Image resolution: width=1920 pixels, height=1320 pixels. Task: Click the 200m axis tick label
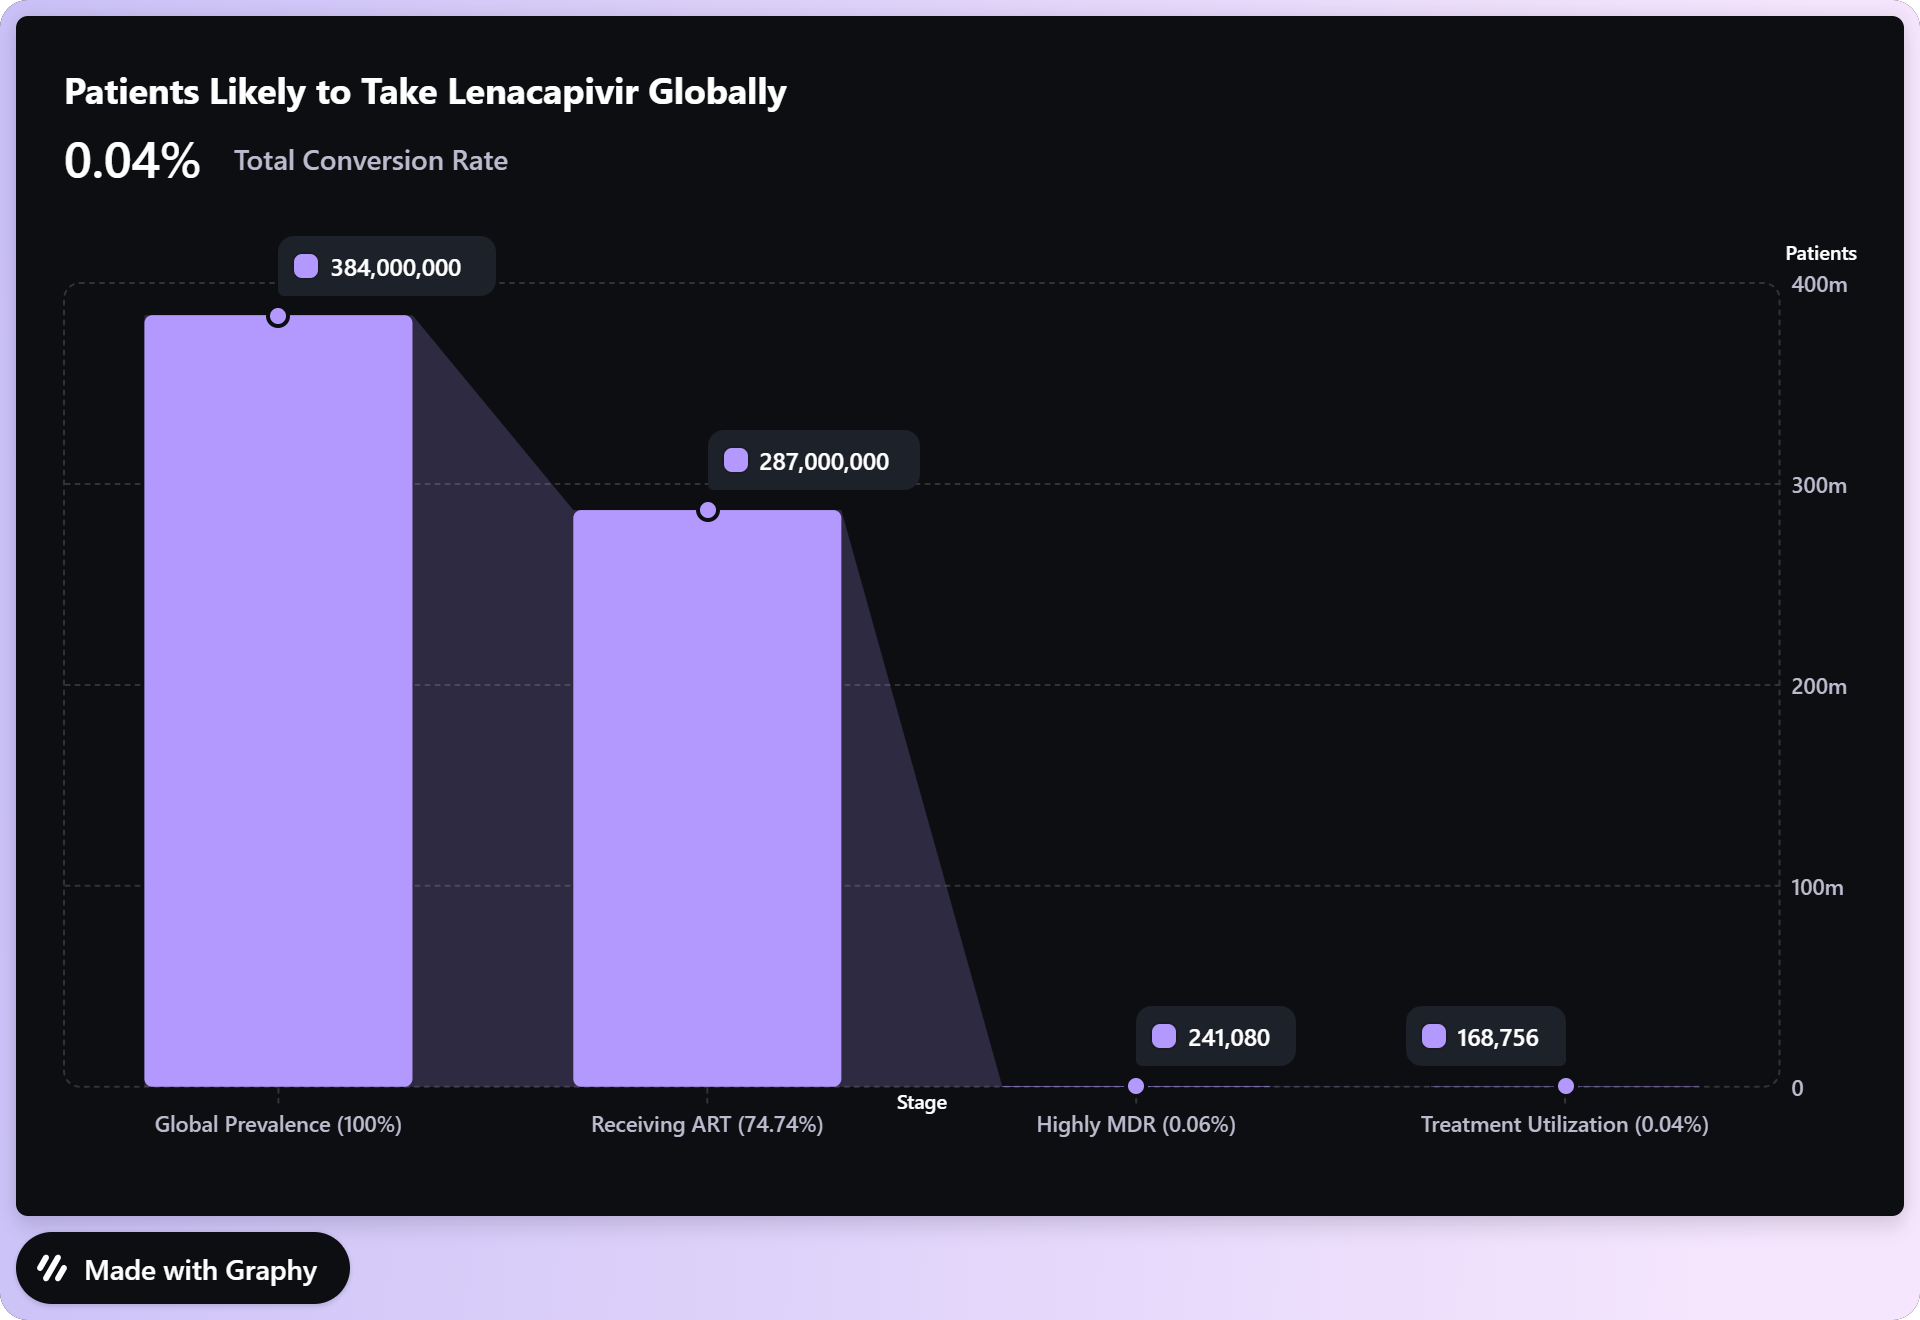tap(1819, 686)
